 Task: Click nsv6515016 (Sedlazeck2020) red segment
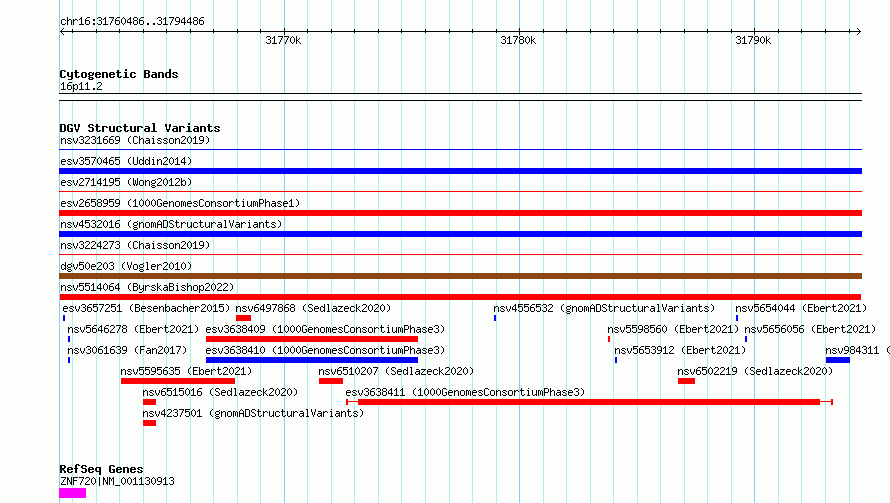[x=149, y=402]
